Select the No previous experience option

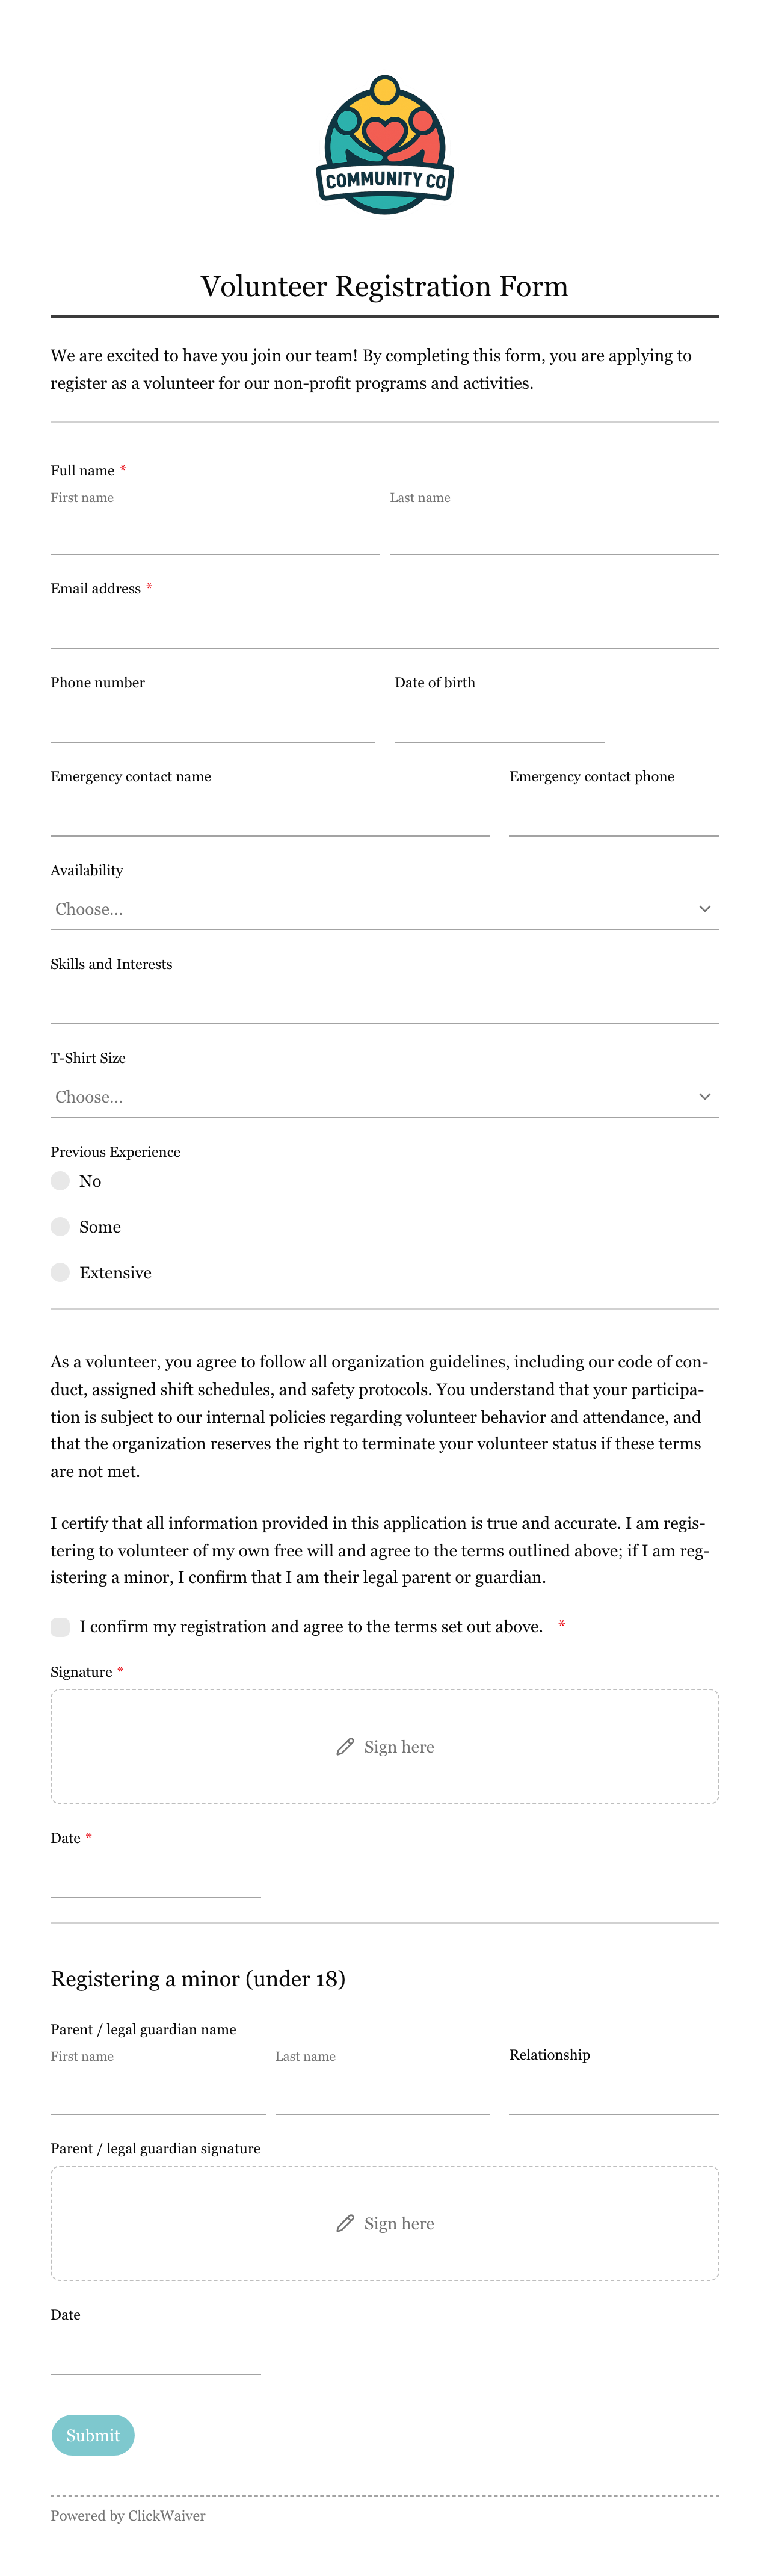tap(60, 1181)
